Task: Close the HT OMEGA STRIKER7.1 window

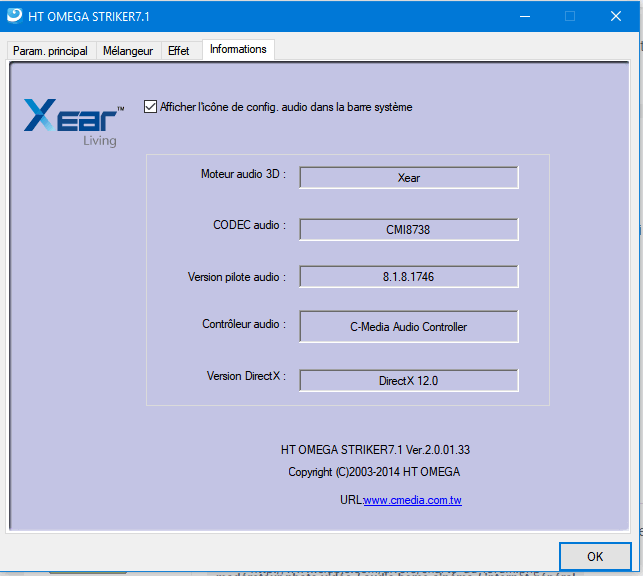Action: [616, 16]
